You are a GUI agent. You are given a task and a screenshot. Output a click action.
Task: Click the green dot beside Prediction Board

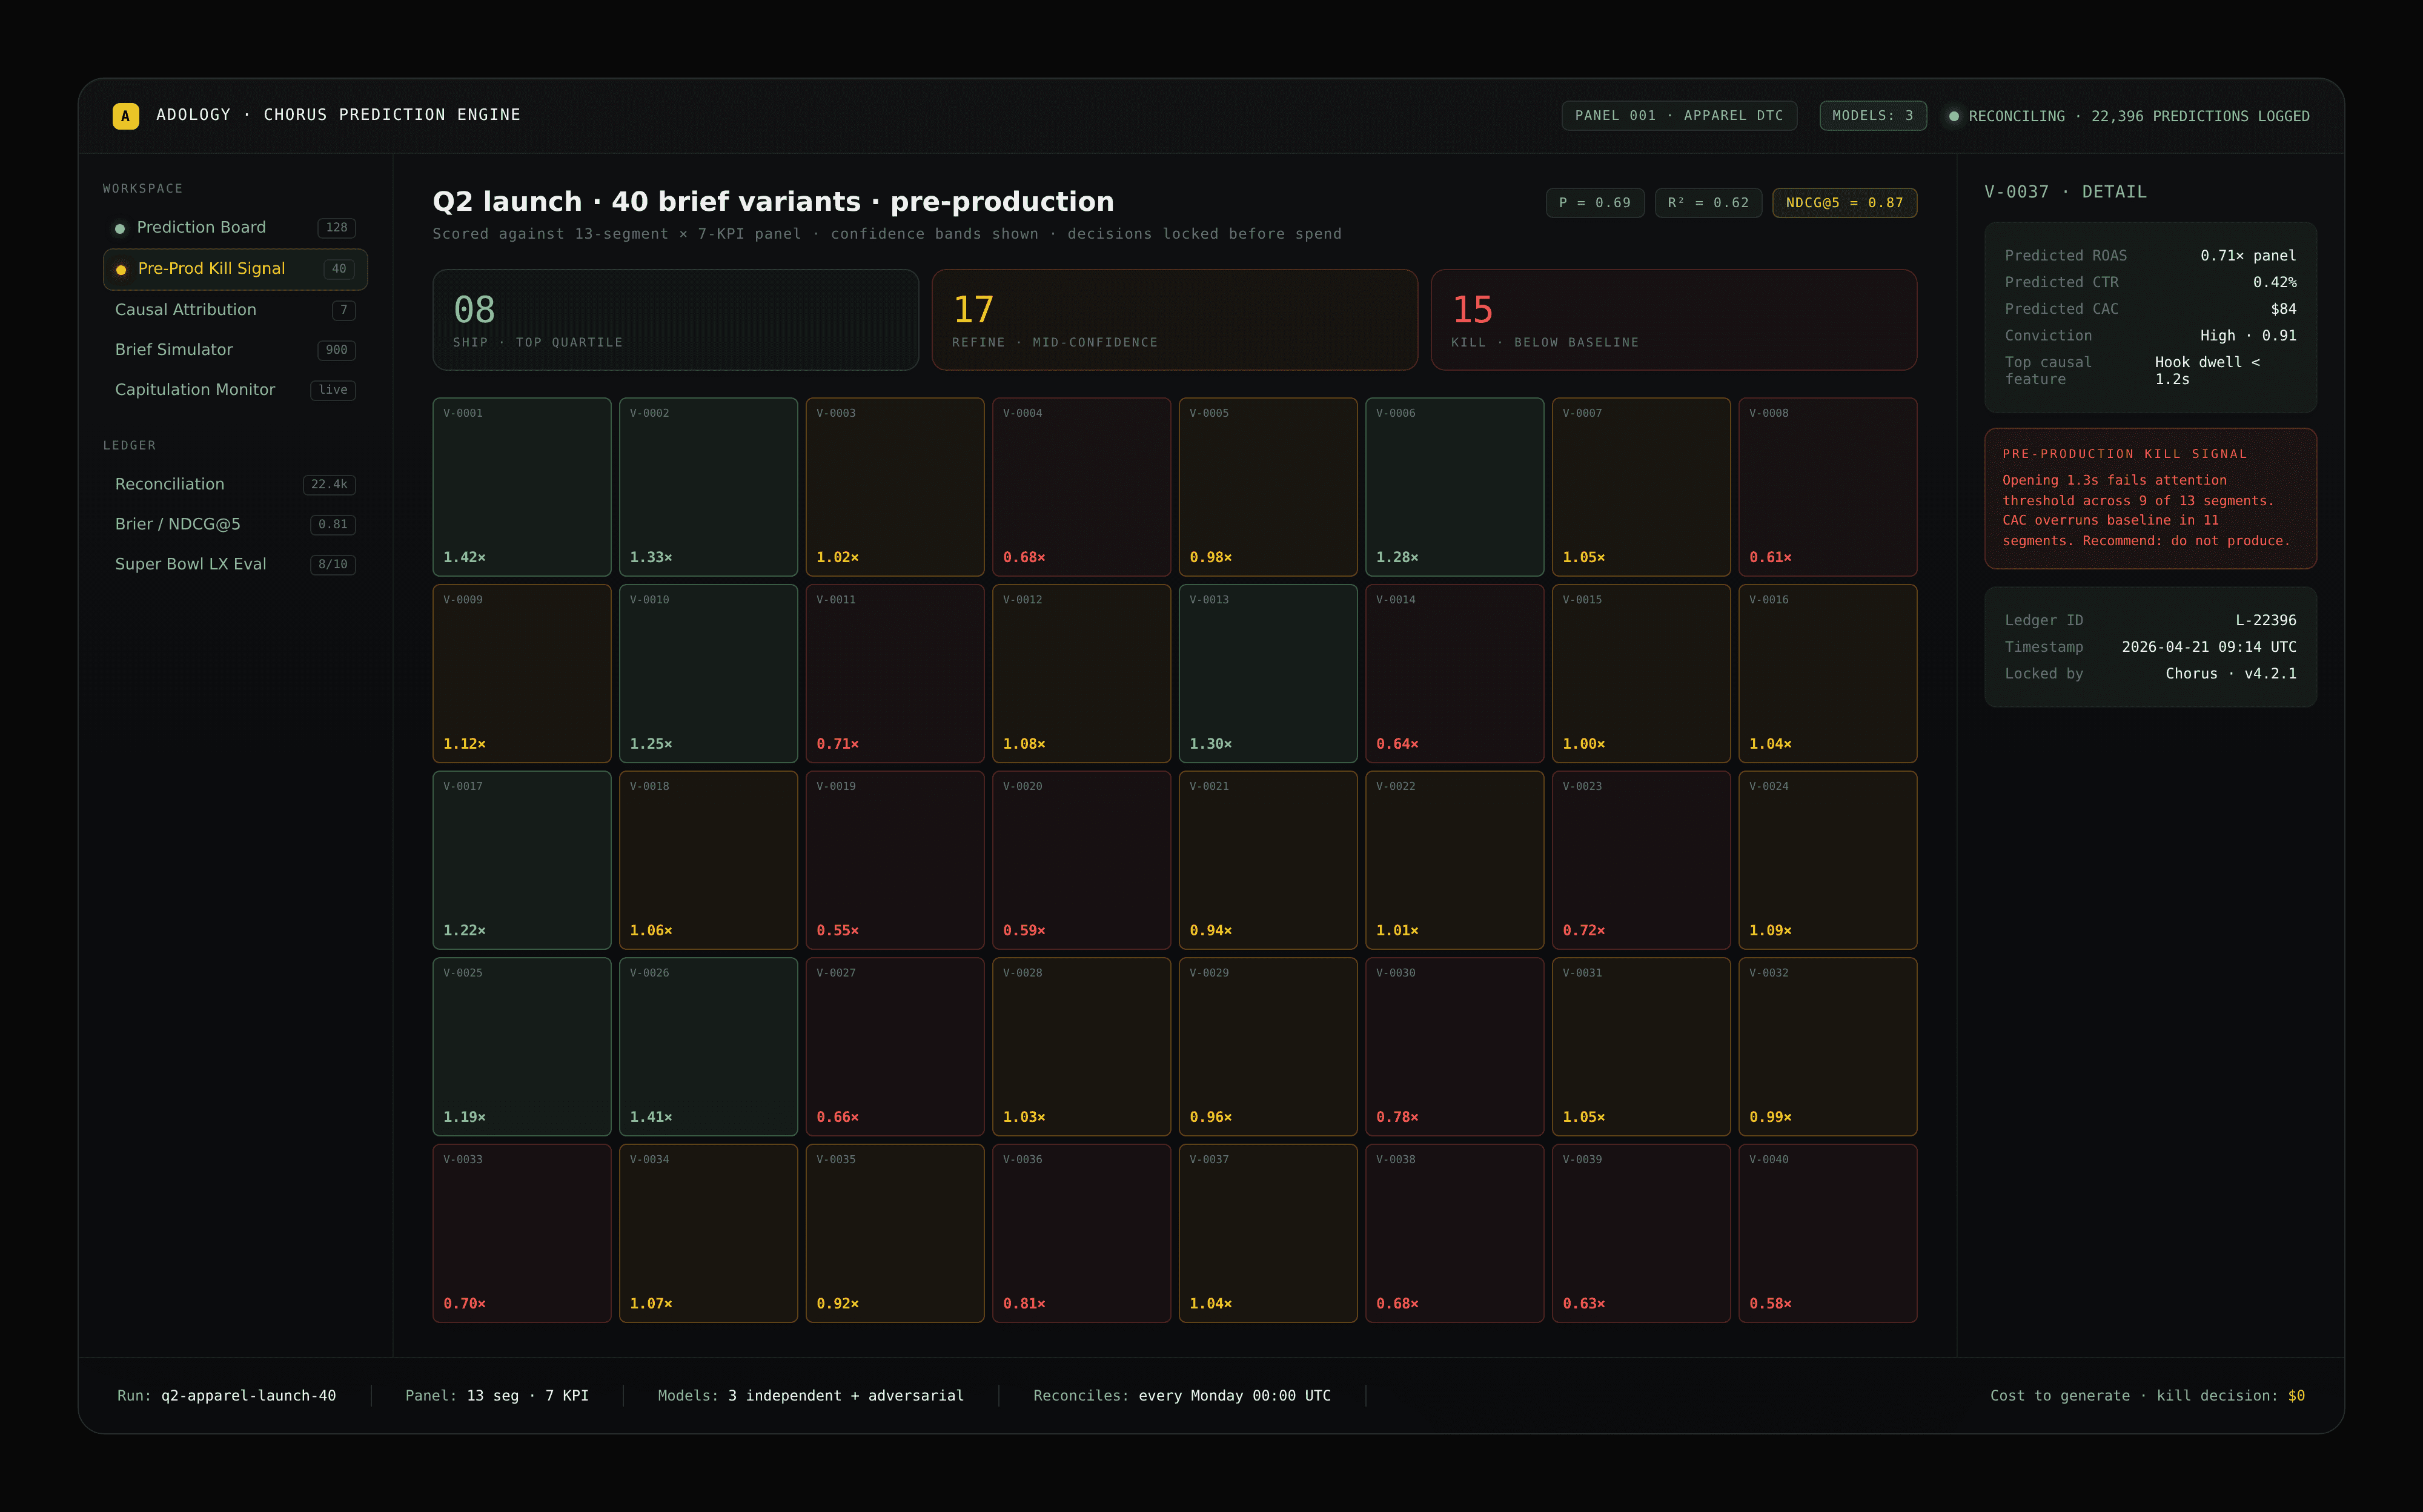tap(120, 228)
